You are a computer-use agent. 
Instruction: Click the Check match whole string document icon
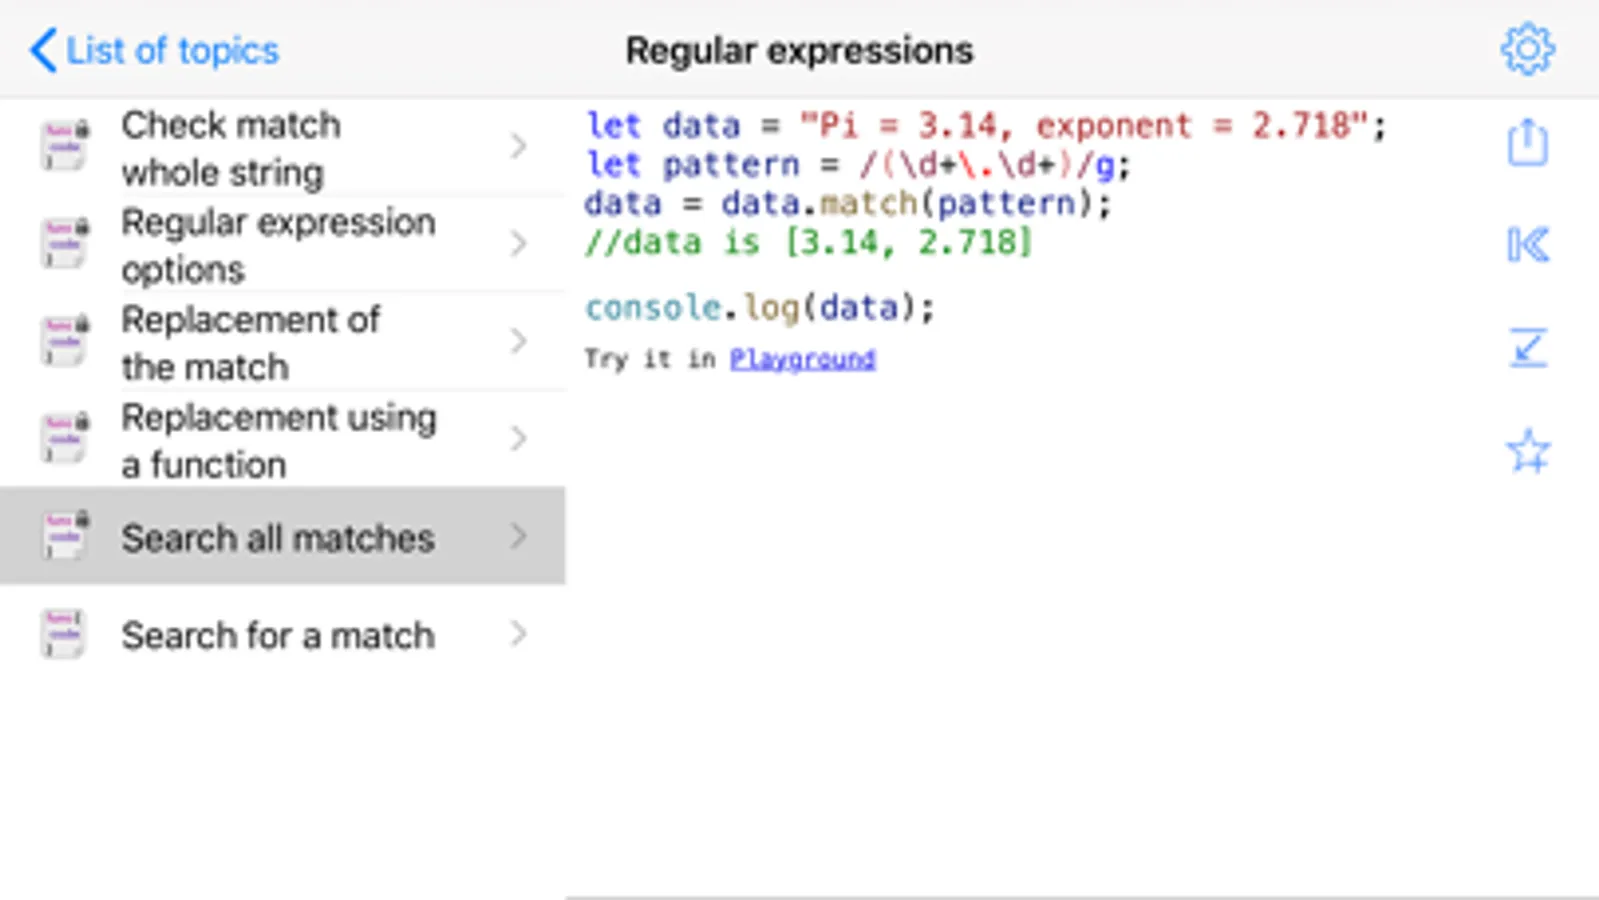(x=65, y=146)
